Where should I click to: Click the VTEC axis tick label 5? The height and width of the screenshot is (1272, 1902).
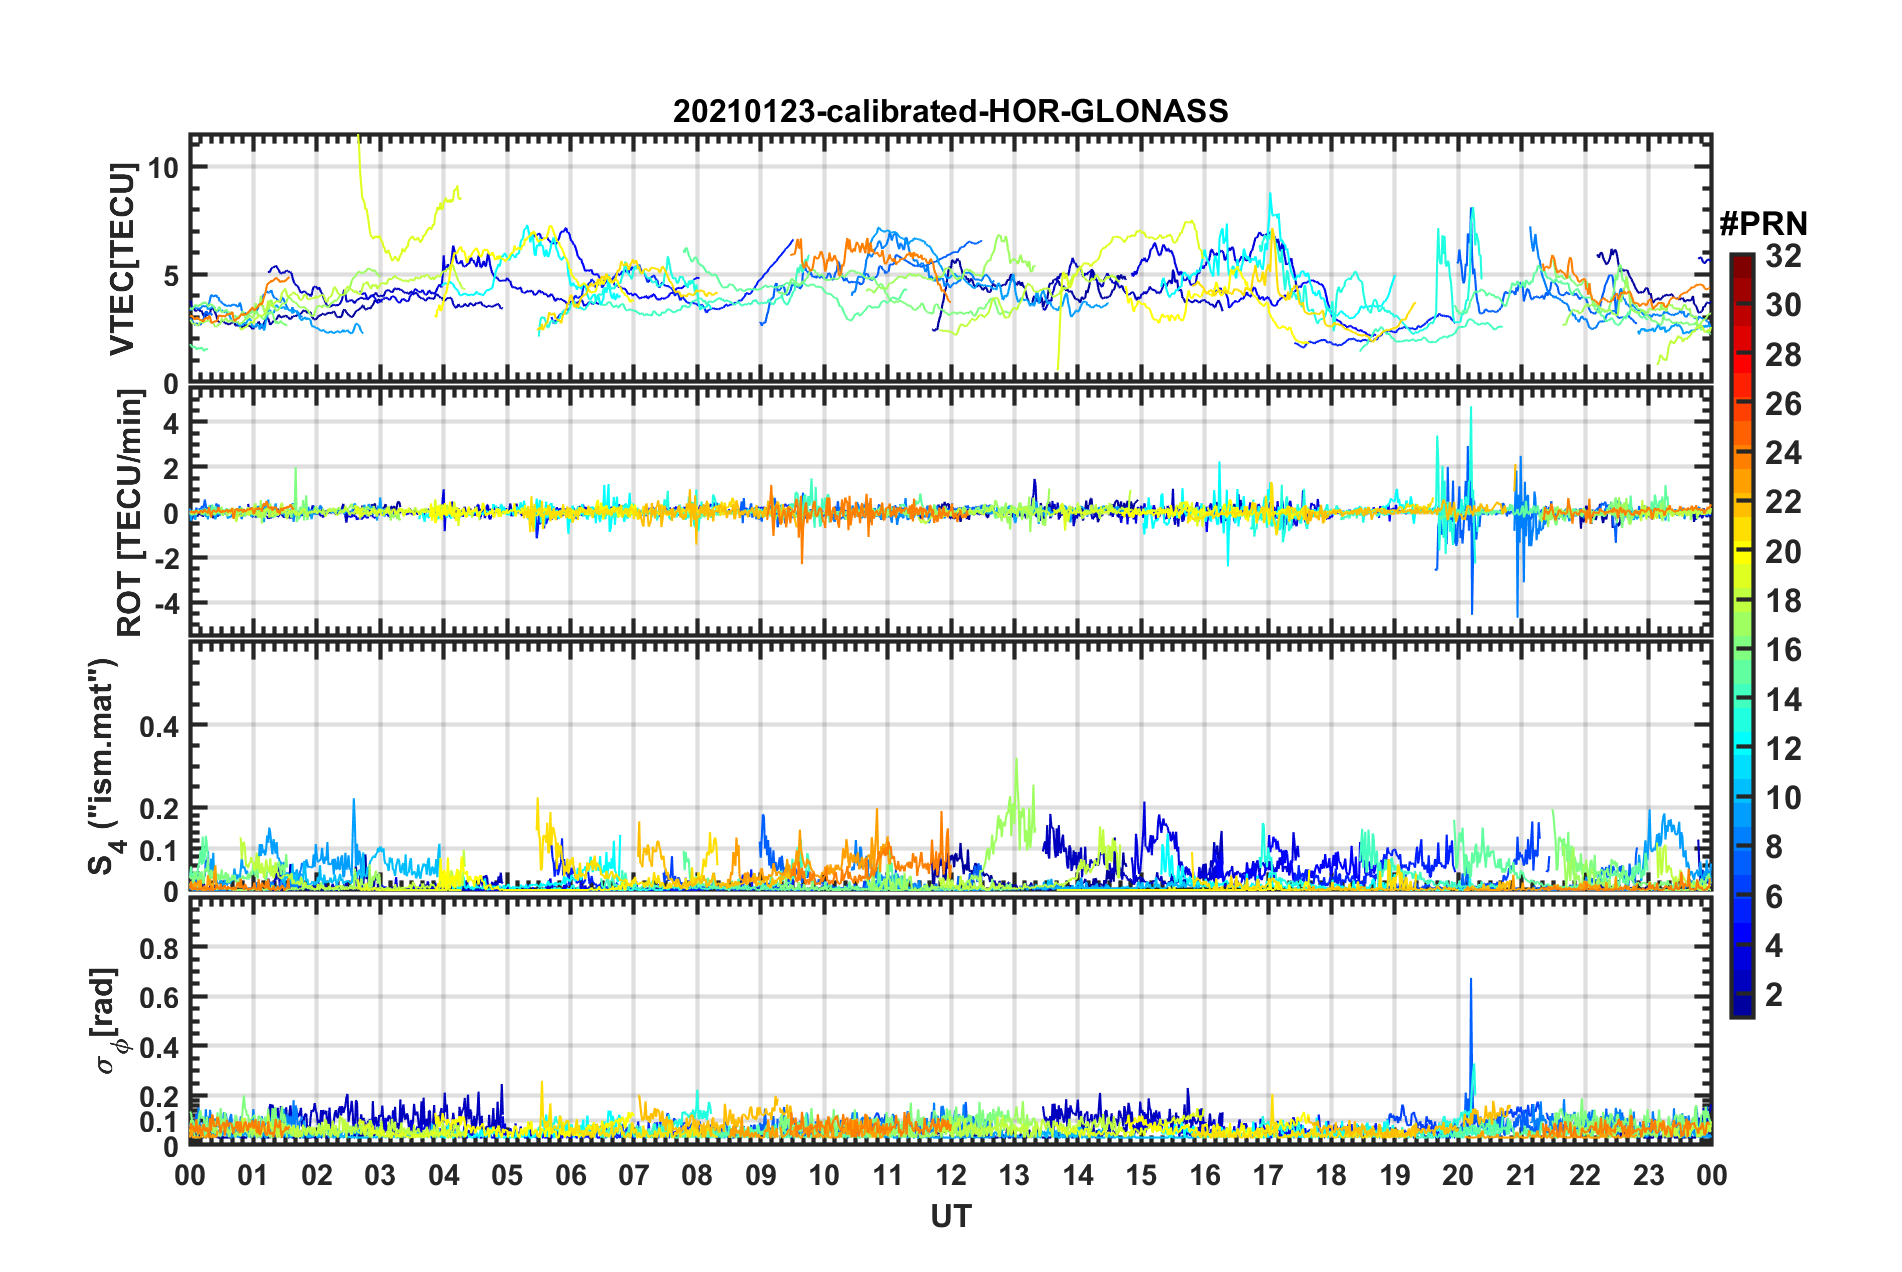[171, 276]
